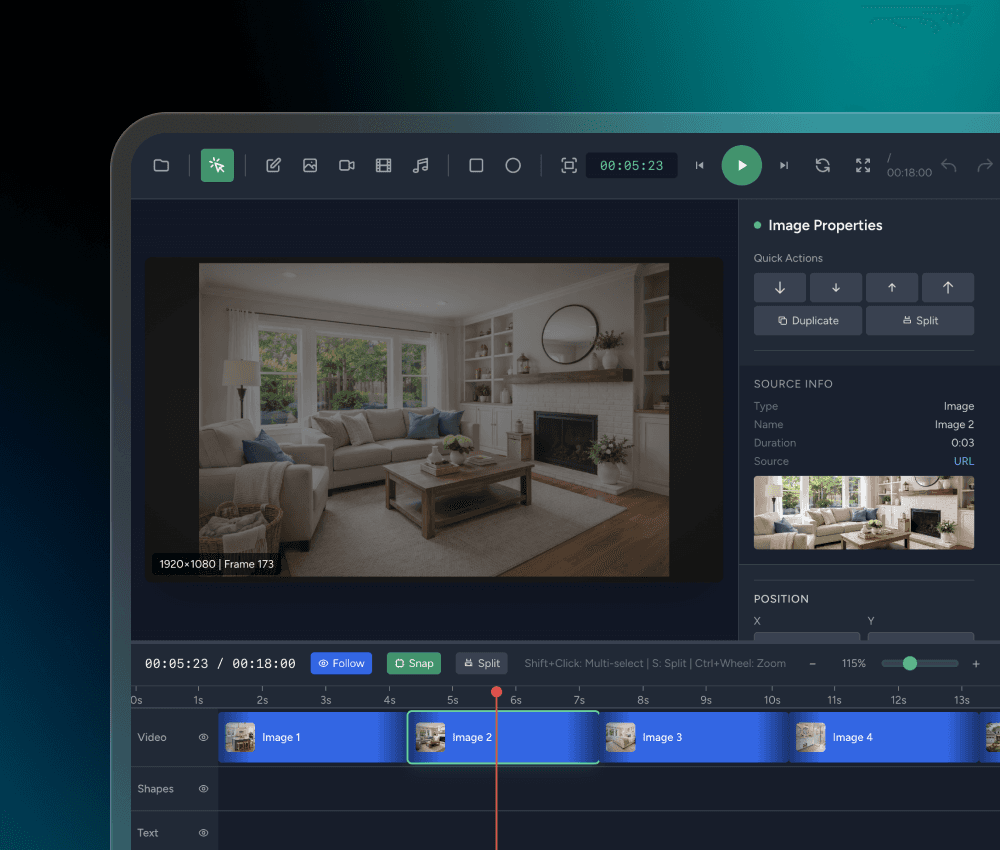This screenshot has height=850, width=1000.
Task: Send layer to bottom with first arrow
Action: tap(780, 288)
